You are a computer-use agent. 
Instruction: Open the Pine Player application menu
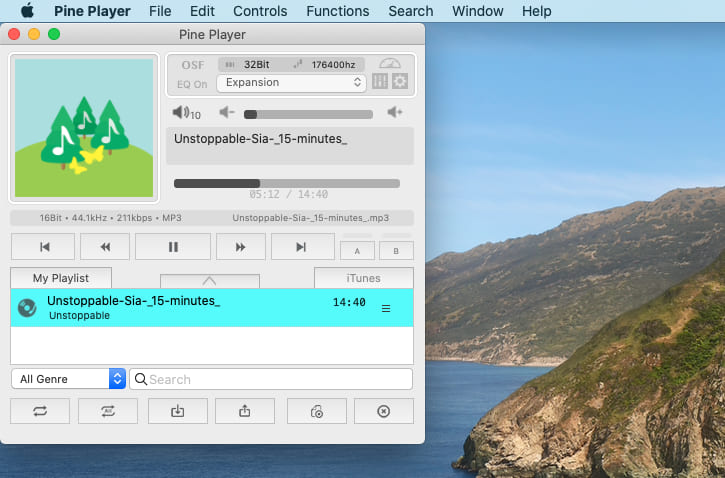pyautogui.click(x=92, y=11)
